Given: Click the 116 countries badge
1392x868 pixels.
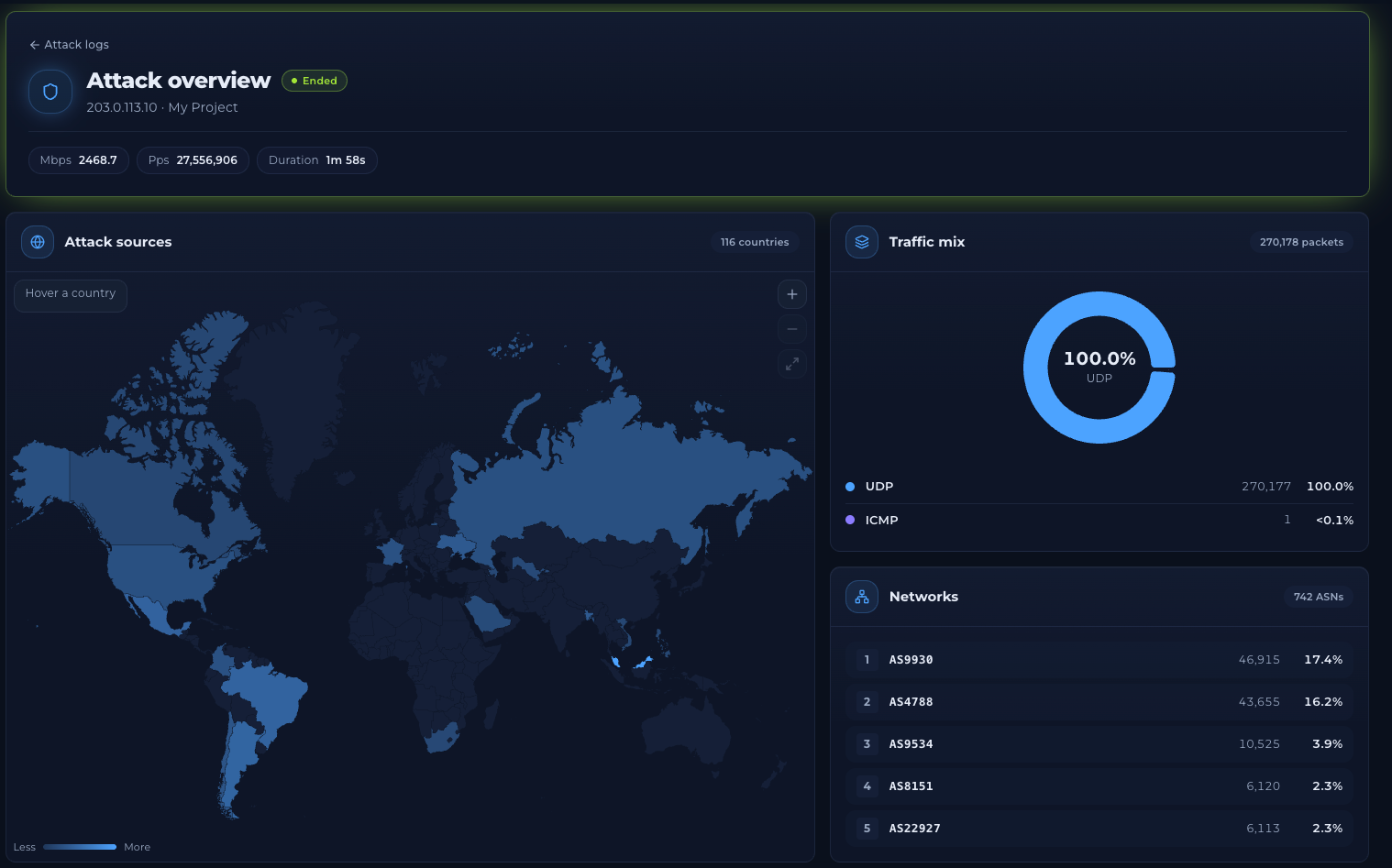Looking at the screenshot, I should pyautogui.click(x=755, y=242).
